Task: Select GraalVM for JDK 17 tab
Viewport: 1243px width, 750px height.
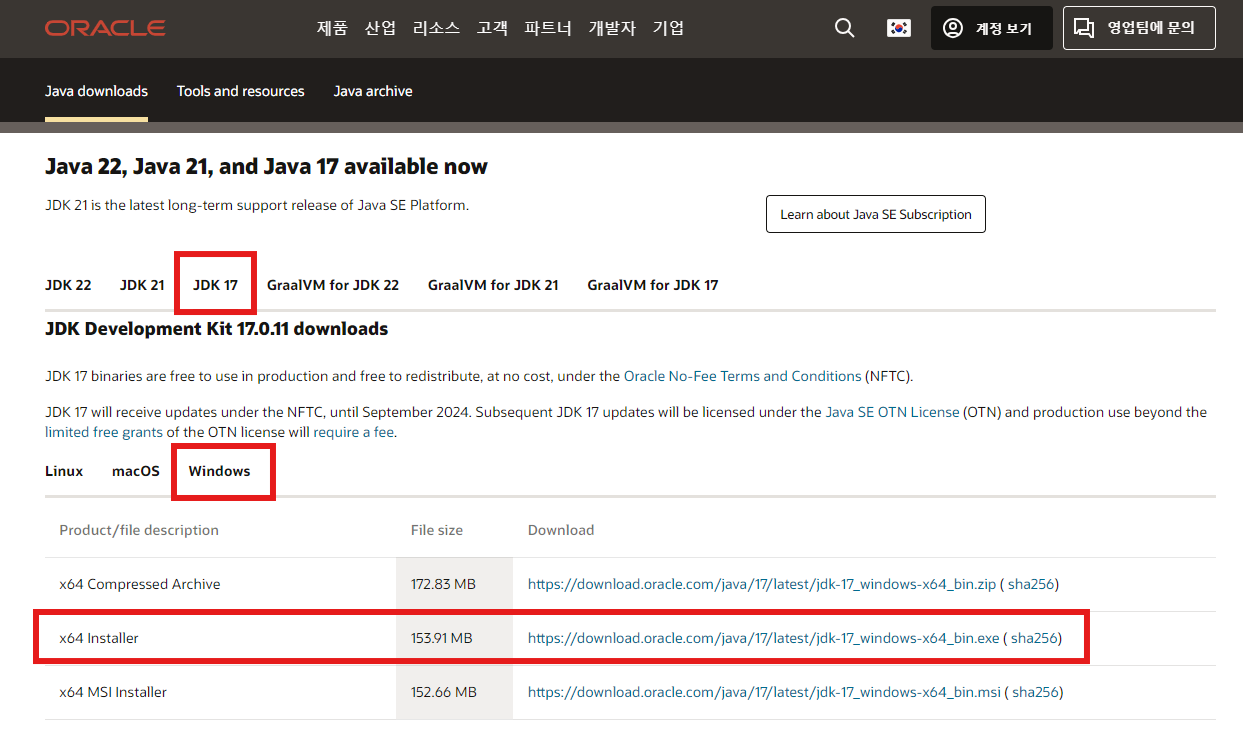Action: [x=653, y=285]
